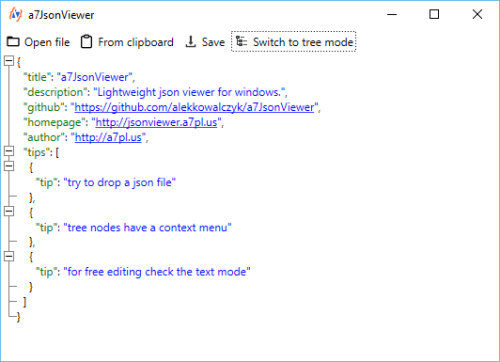Choose the From clipboard label

coord(136,42)
